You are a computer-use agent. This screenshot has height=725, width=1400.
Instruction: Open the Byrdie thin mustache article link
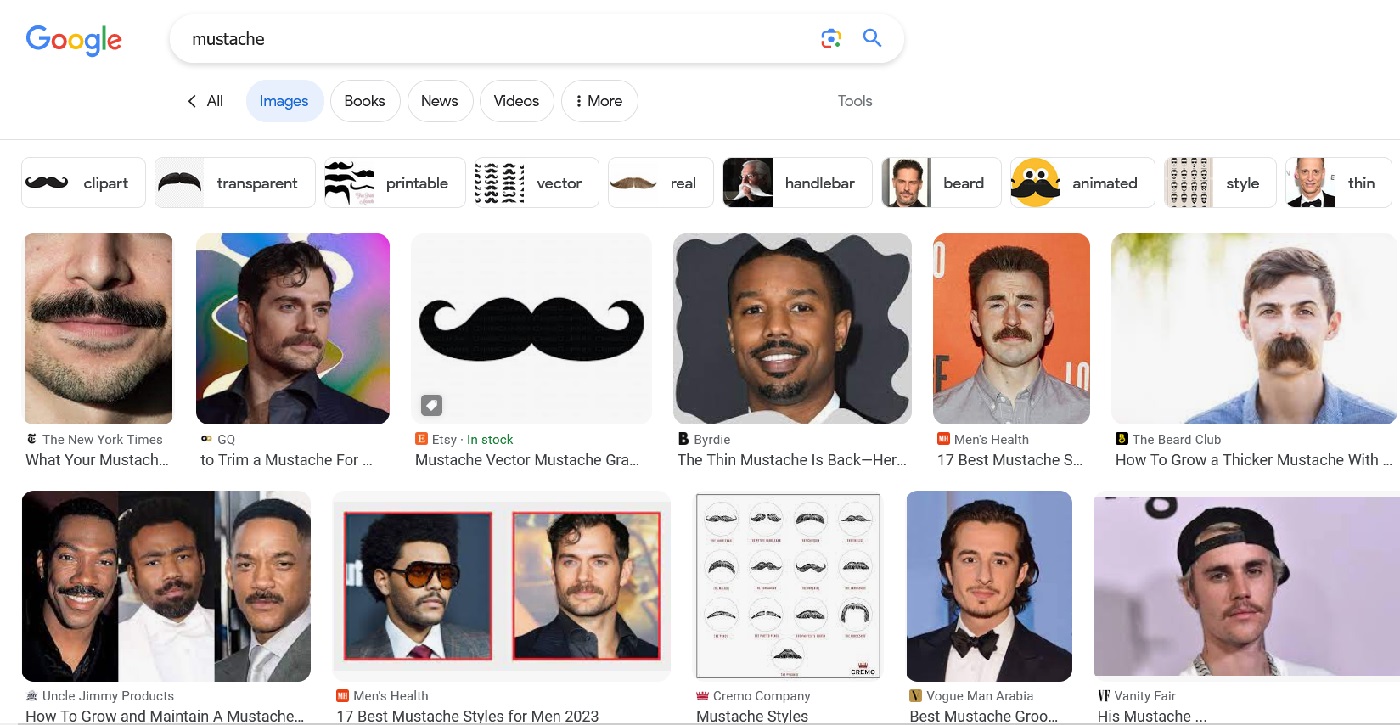(793, 459)
